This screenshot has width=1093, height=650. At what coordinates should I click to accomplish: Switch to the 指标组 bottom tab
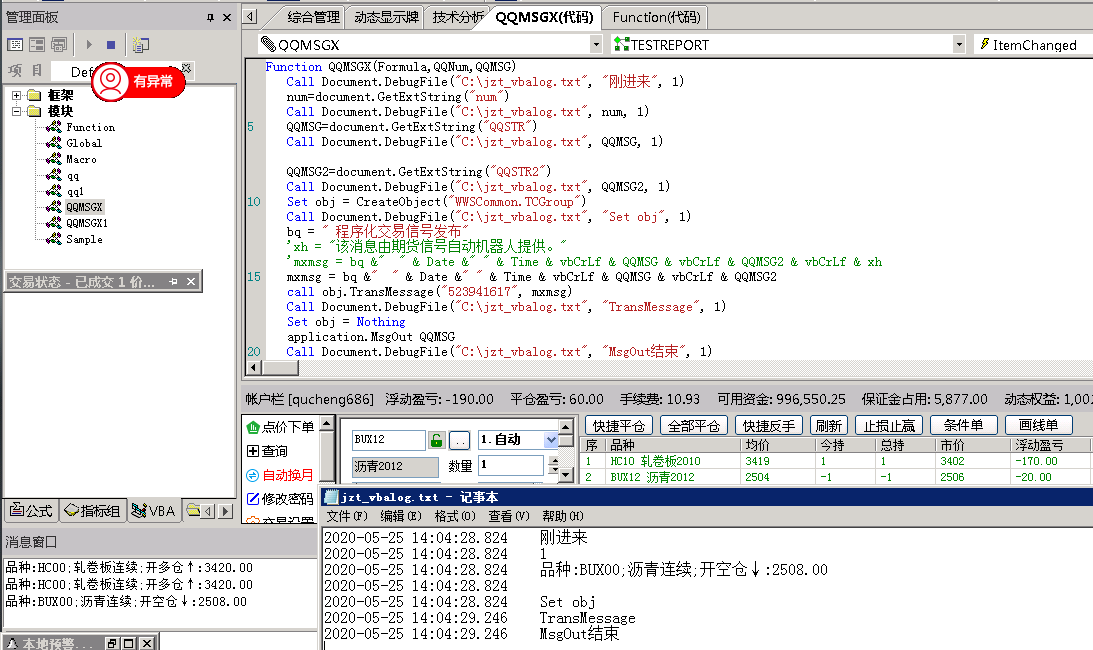click(93, 511)
